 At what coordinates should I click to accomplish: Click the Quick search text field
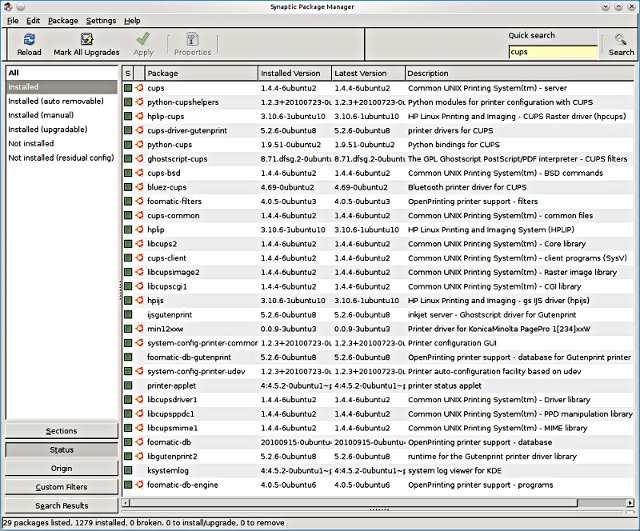point(553,51)
